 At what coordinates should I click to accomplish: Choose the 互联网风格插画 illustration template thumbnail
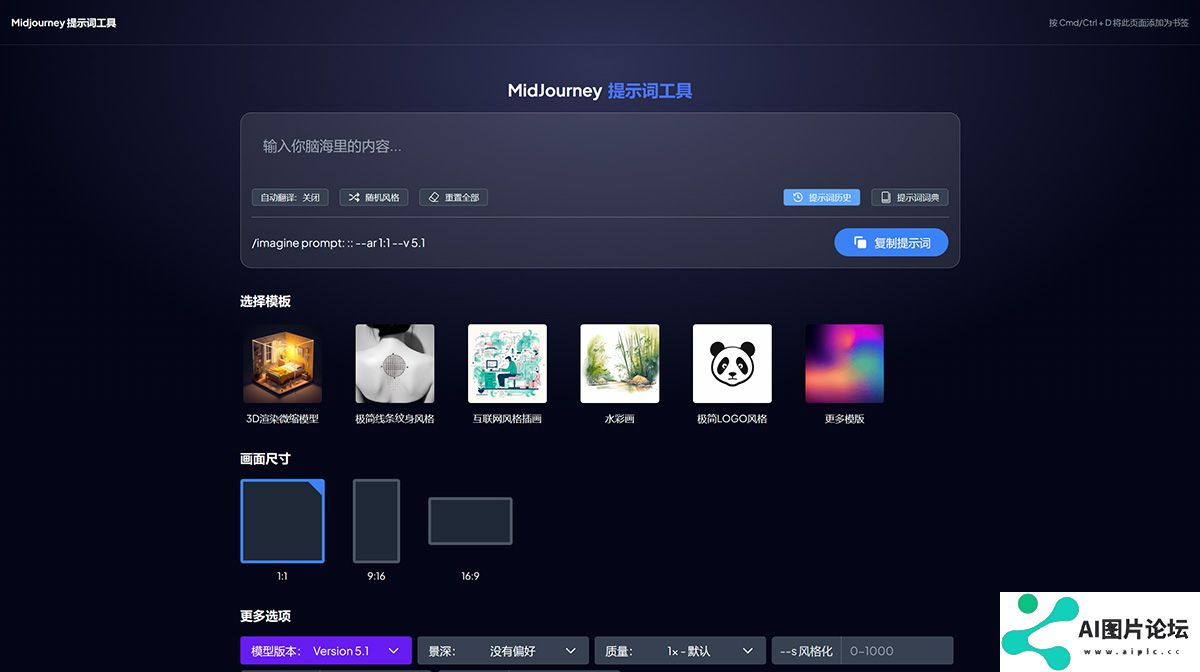507,363
